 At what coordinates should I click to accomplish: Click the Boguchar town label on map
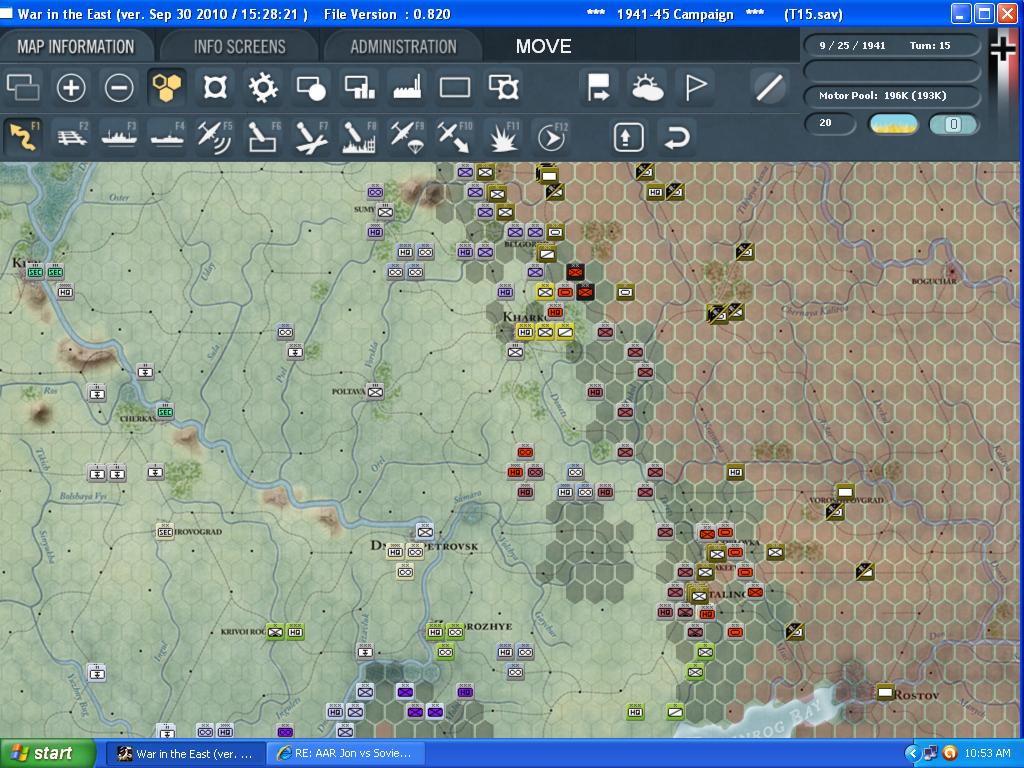(934, 281)
